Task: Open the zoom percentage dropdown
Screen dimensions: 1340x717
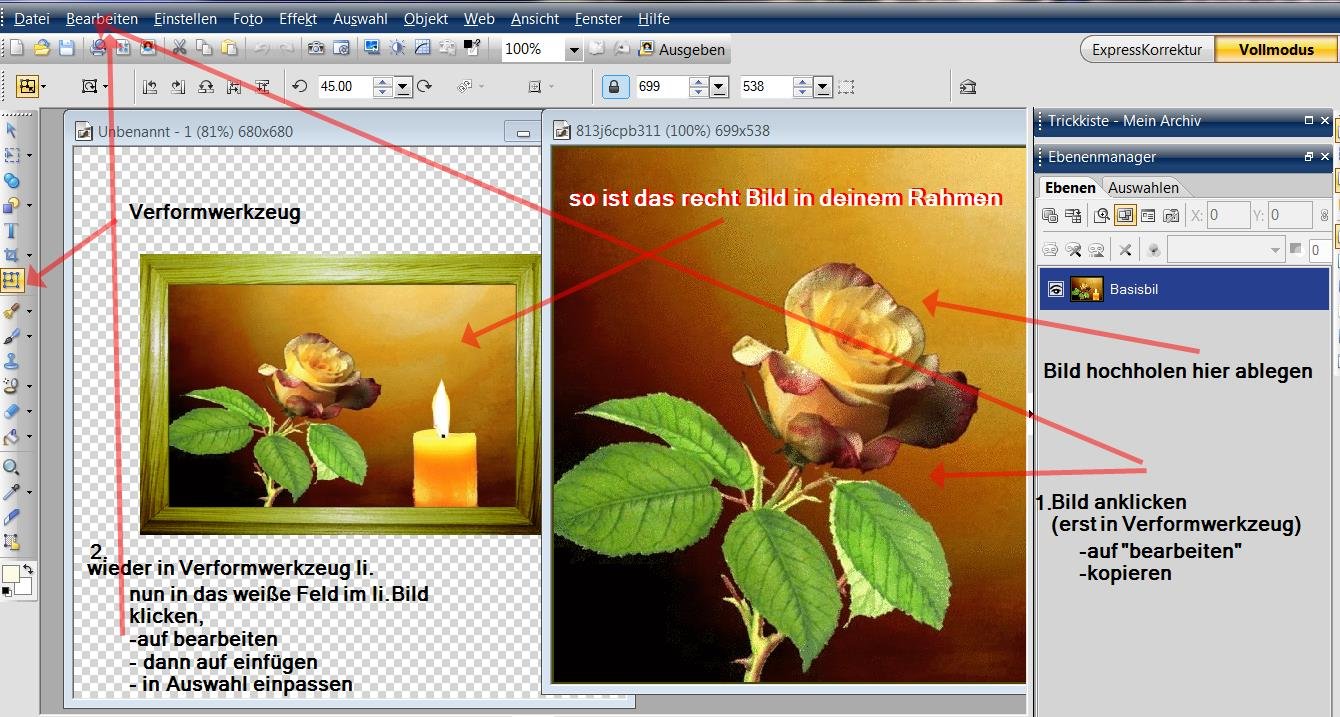Action: click(574, 49)
